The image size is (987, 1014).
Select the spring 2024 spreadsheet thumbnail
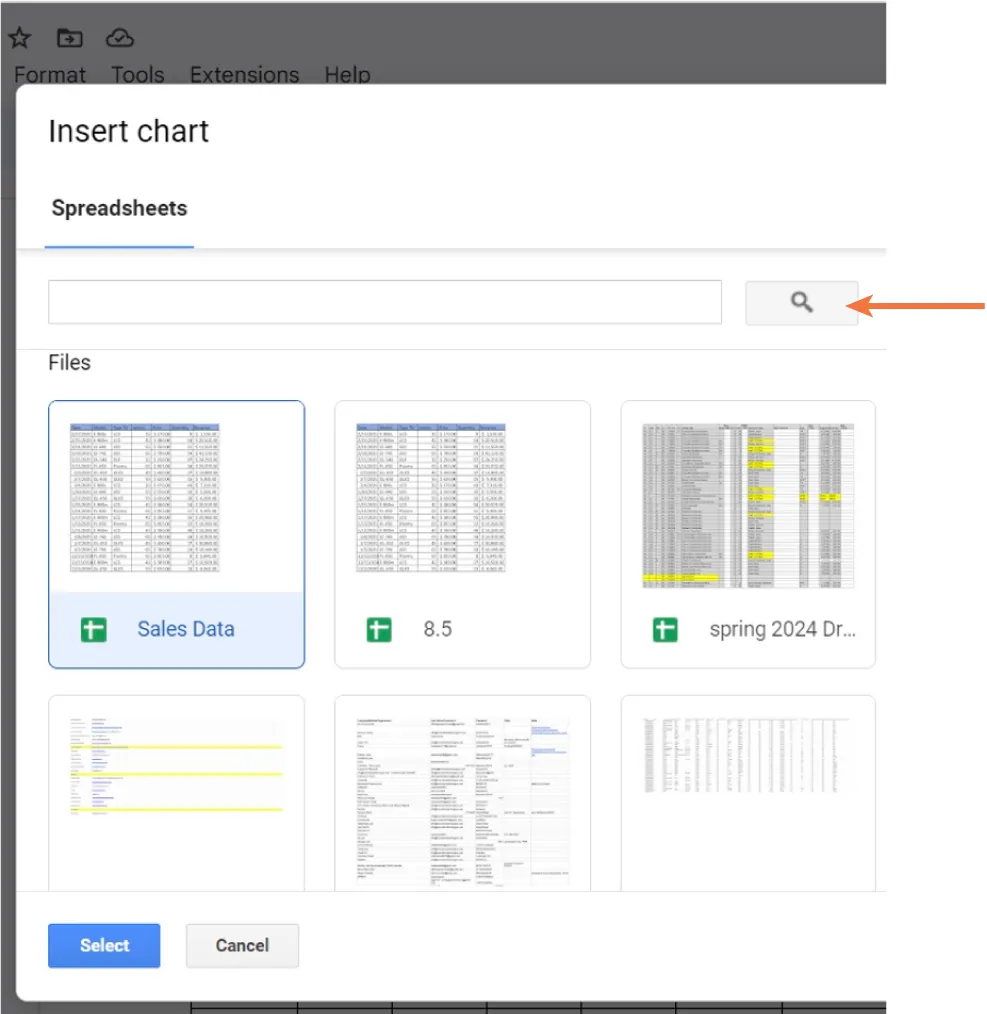tap(748, 505)
